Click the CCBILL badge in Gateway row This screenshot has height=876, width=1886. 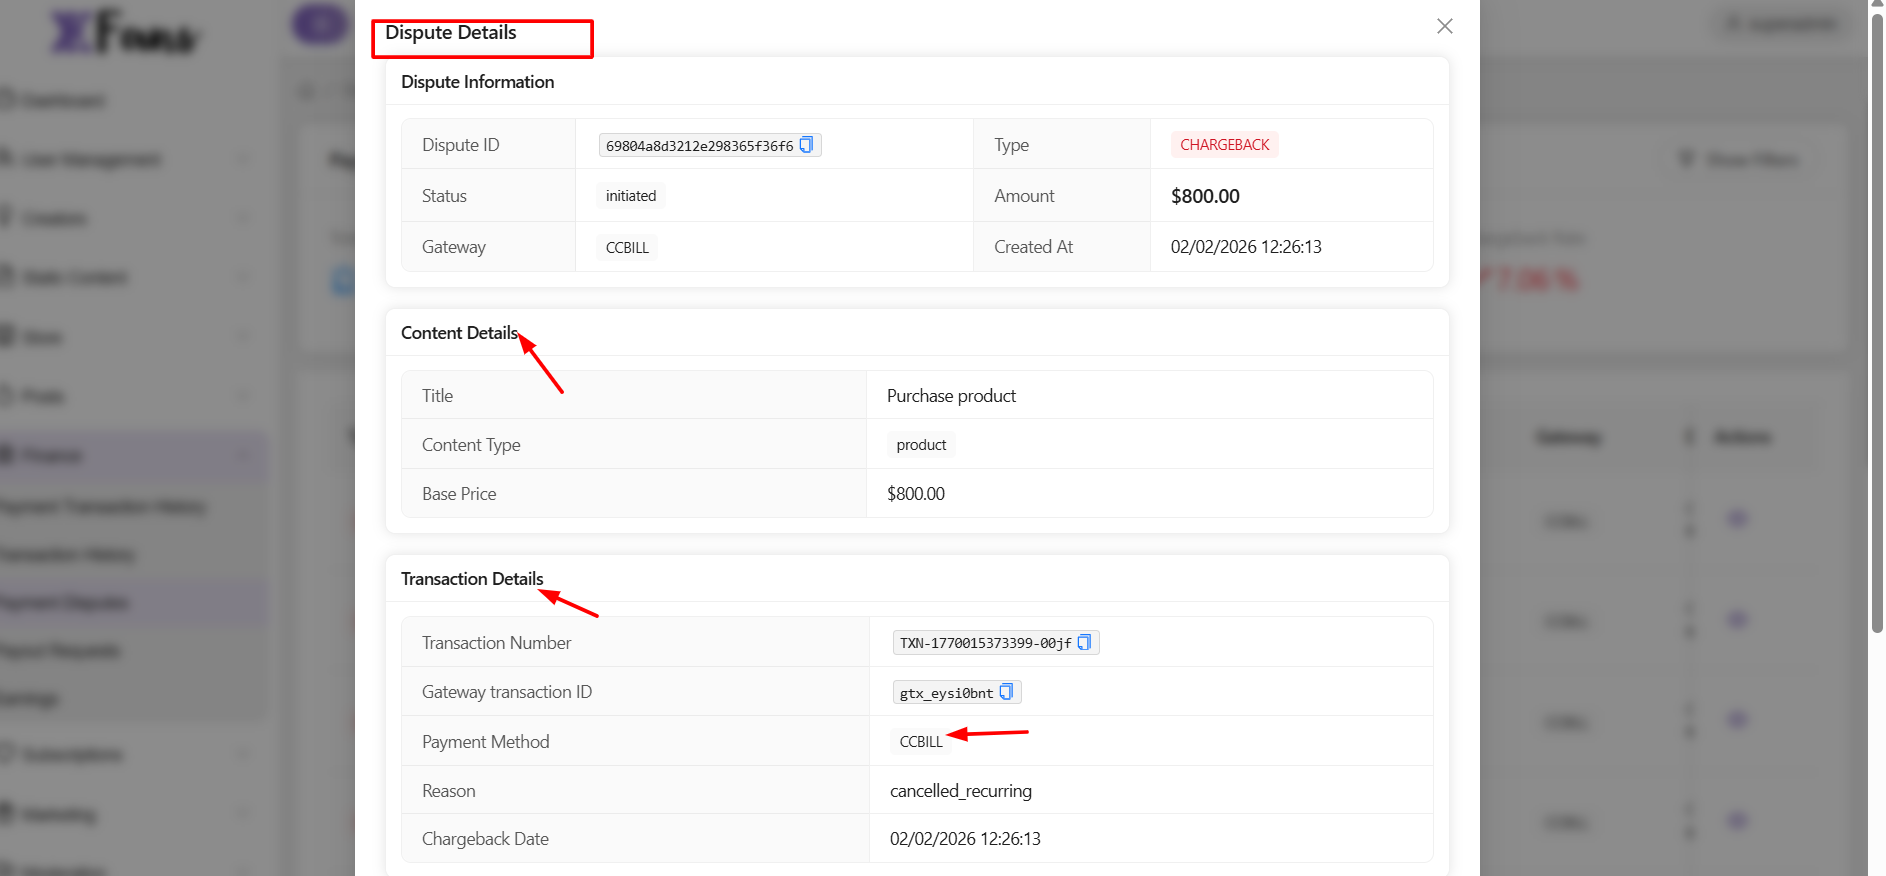[627, 248]
